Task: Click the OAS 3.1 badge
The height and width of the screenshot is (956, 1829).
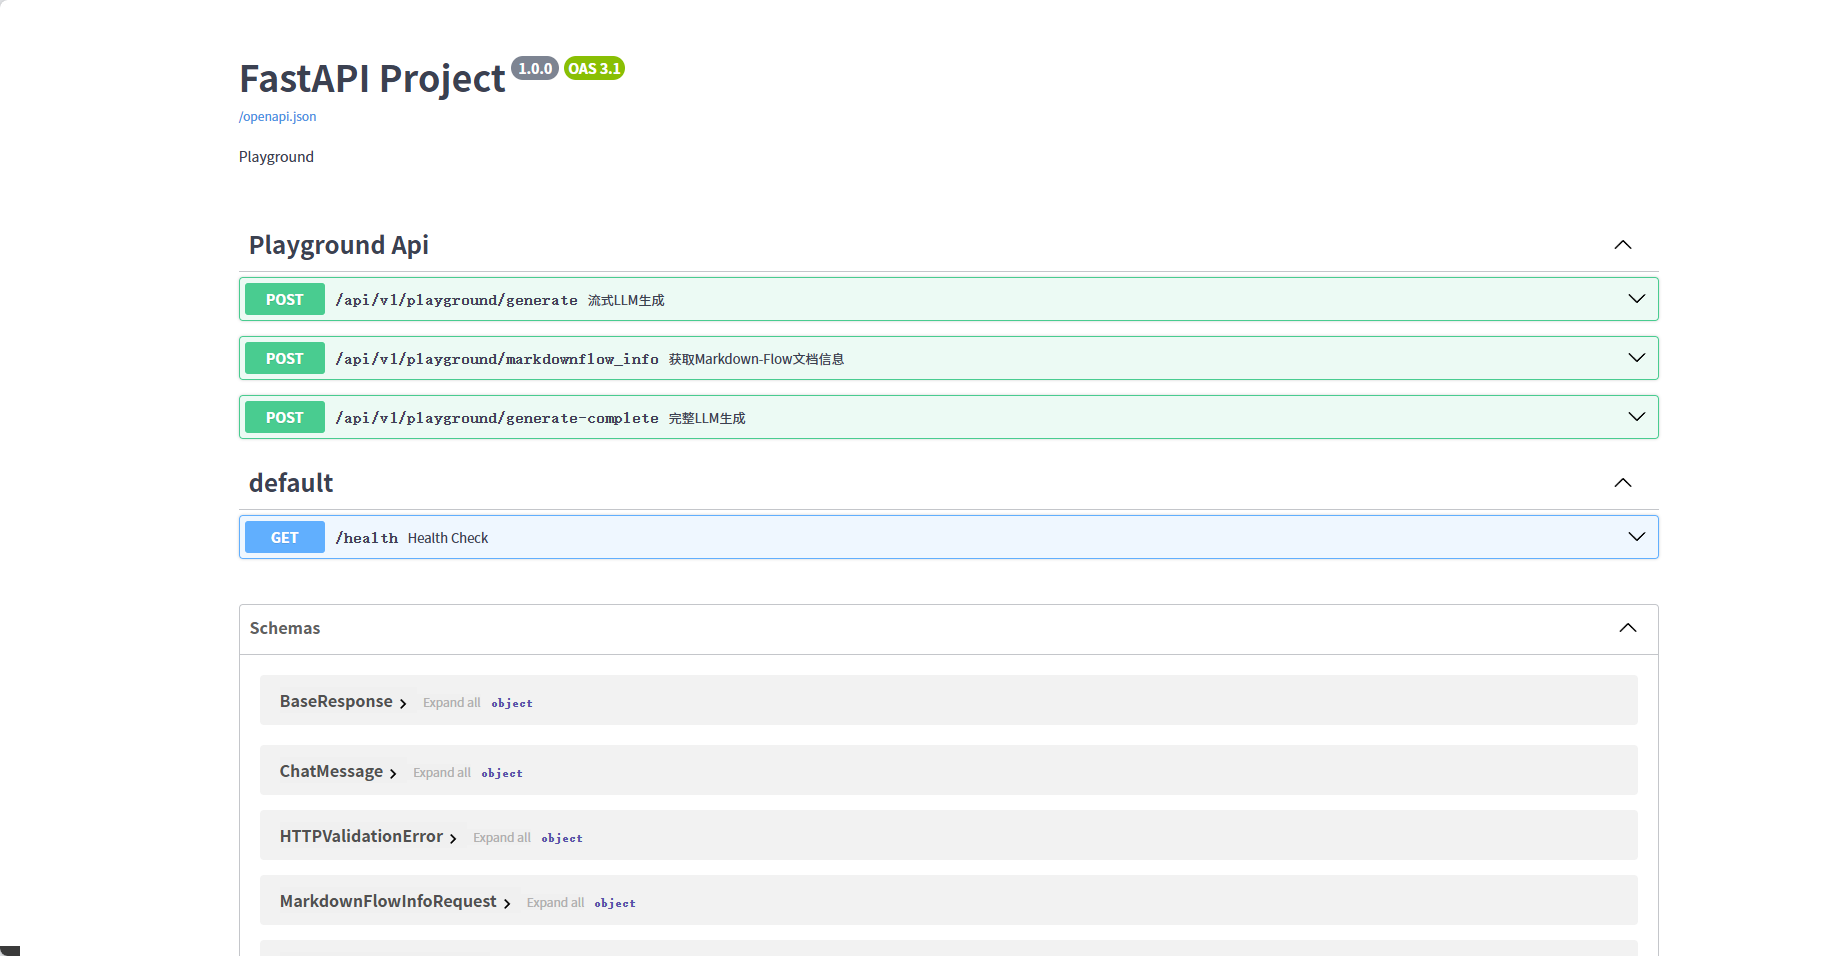Action: [594, 68]
